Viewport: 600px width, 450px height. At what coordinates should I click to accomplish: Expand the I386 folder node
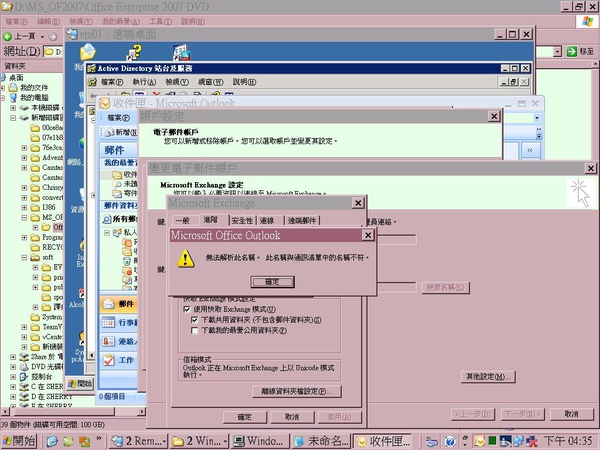(x=24, y=207)
